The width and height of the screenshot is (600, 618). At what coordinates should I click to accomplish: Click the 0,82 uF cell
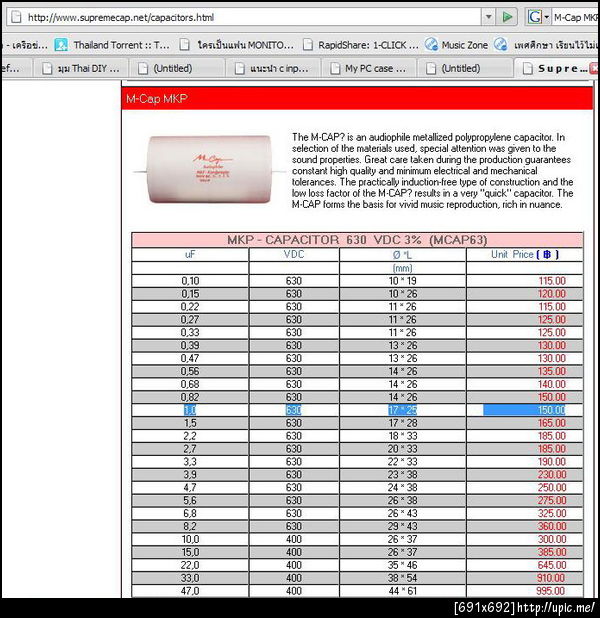(x=190, y=397)
